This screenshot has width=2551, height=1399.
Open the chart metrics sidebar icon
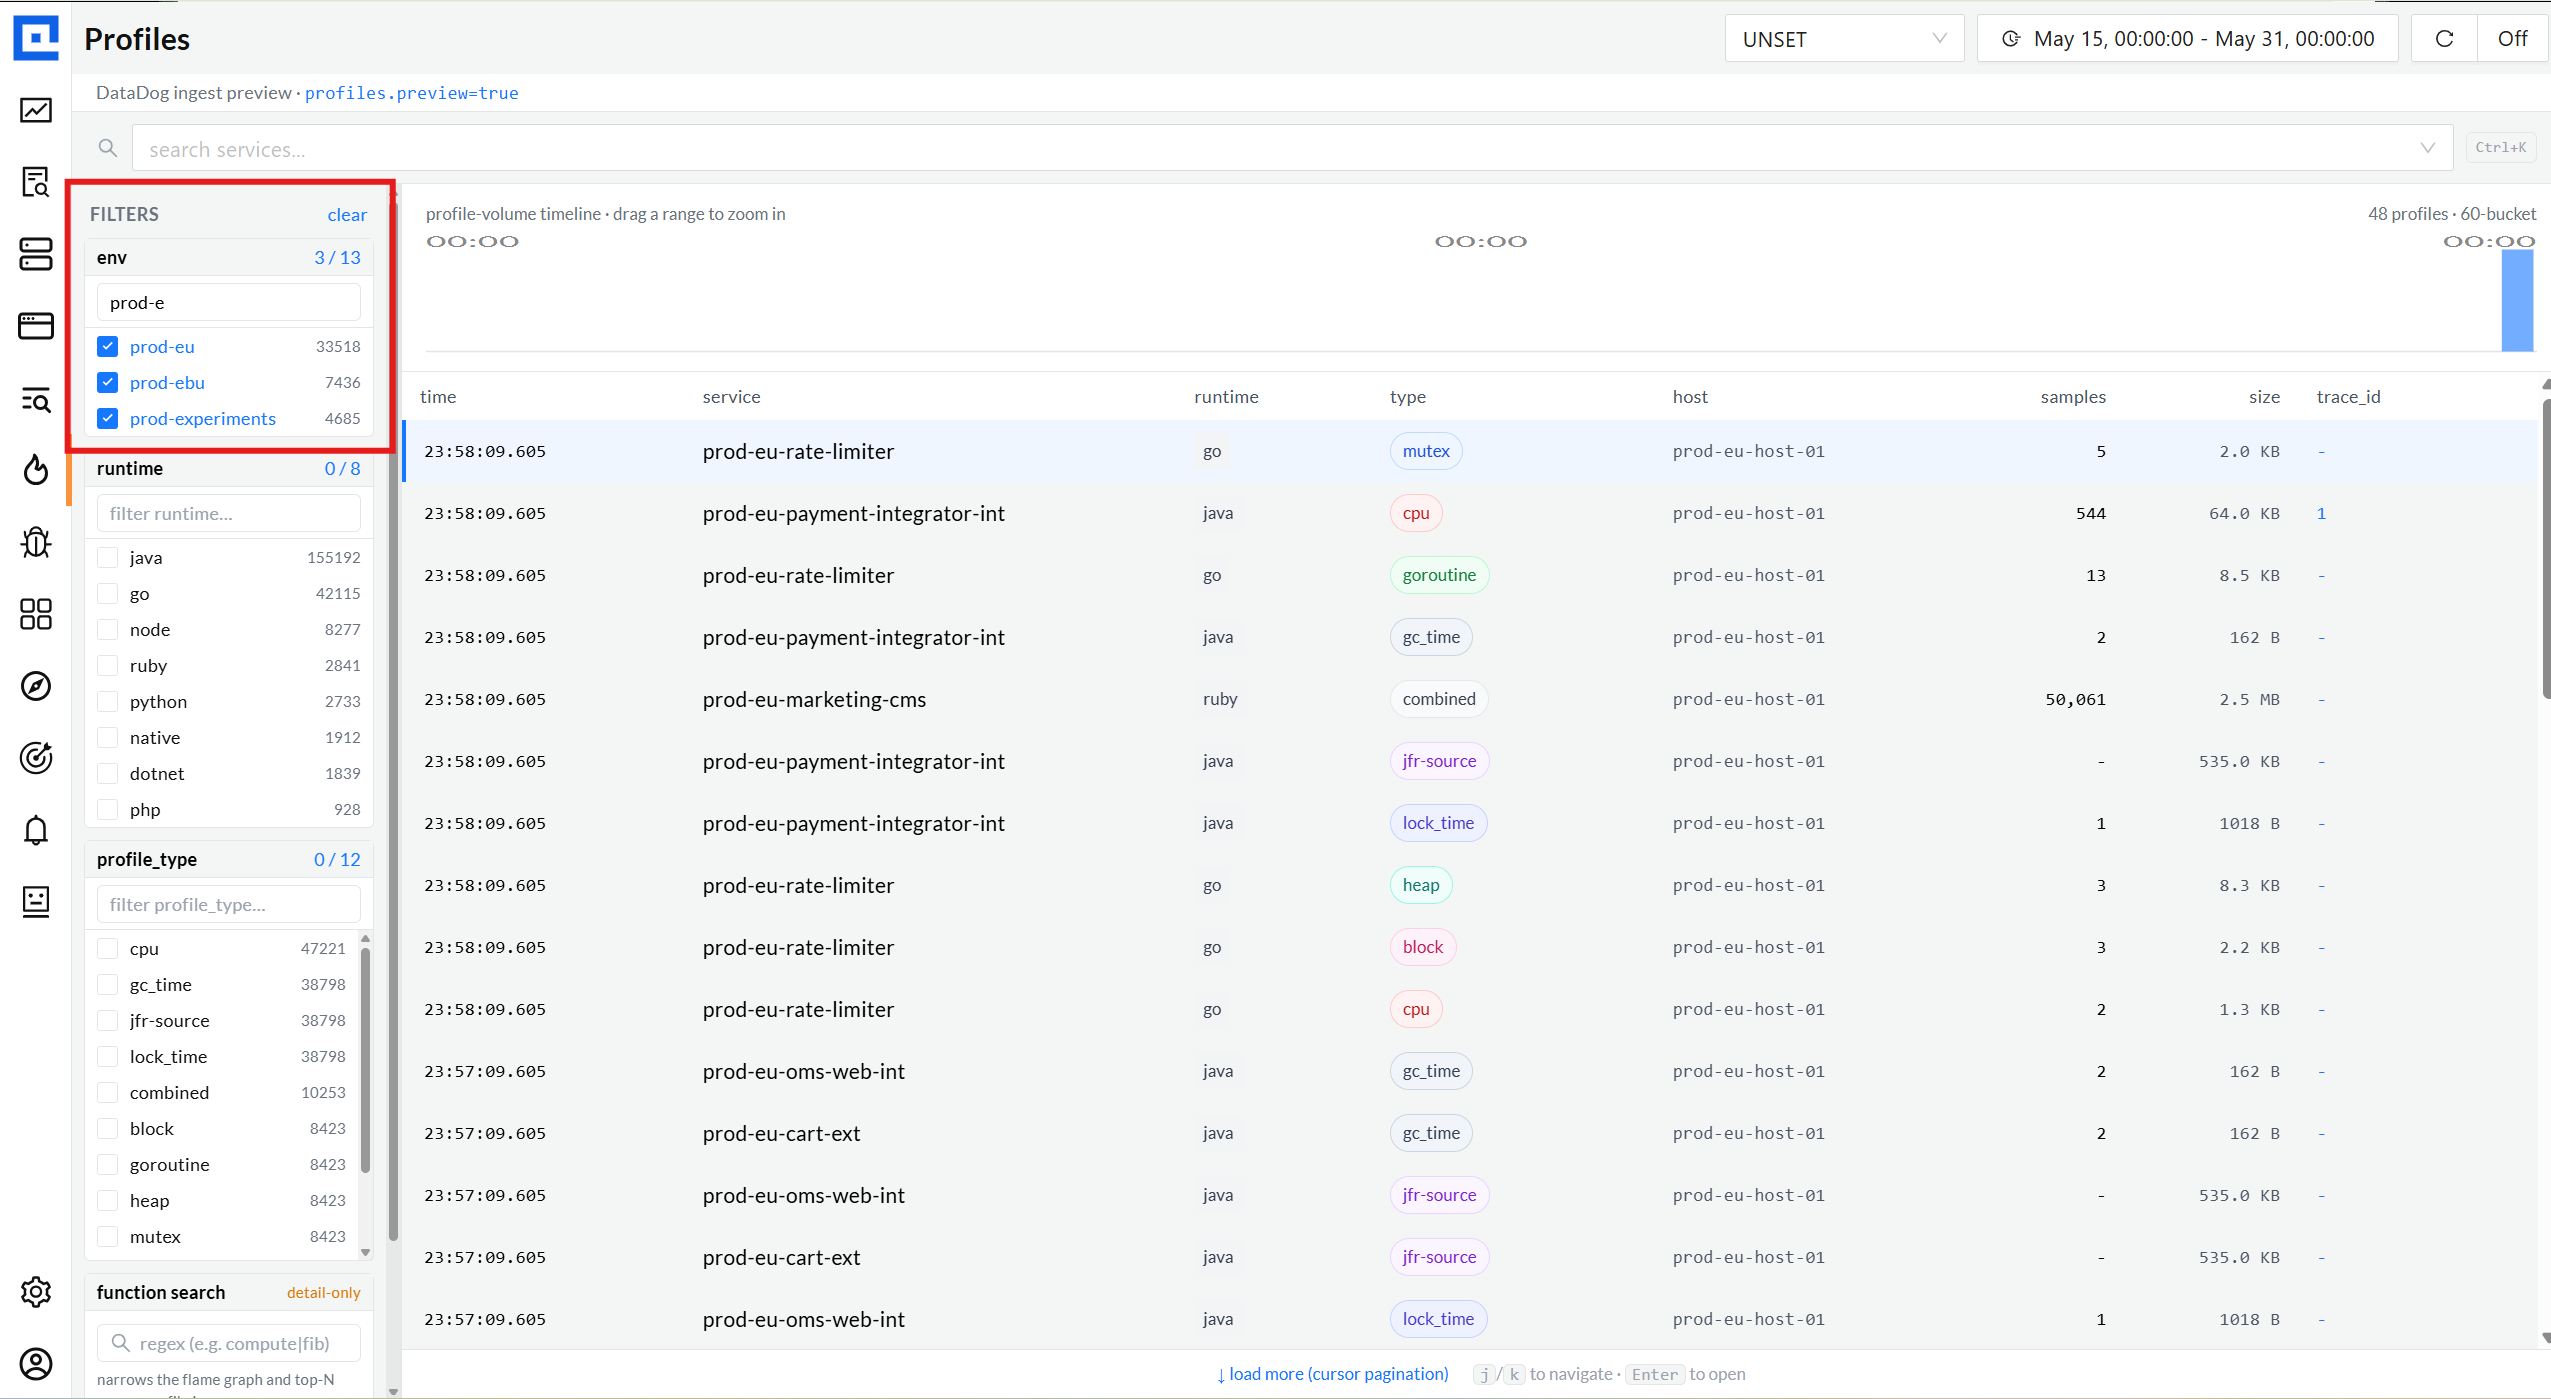(36, 110)
